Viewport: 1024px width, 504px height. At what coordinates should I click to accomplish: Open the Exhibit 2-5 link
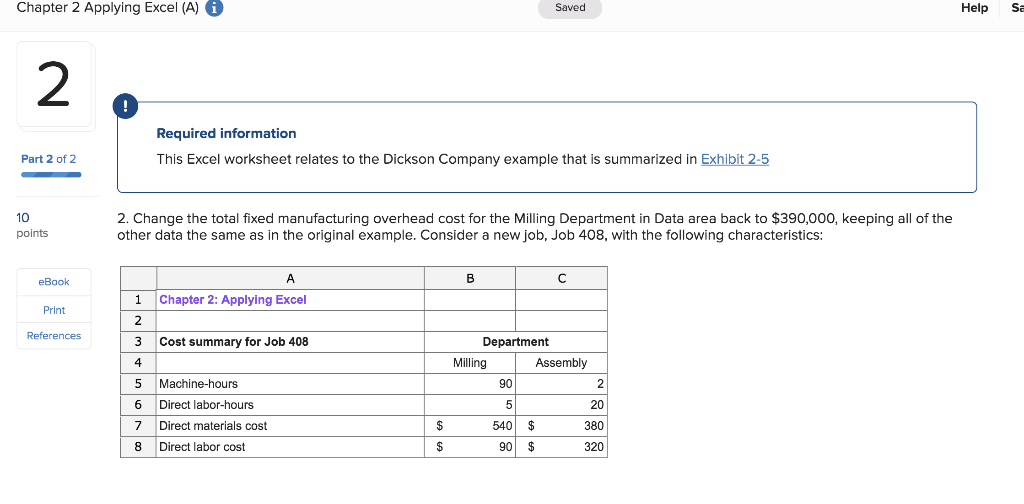pos(735,159)
